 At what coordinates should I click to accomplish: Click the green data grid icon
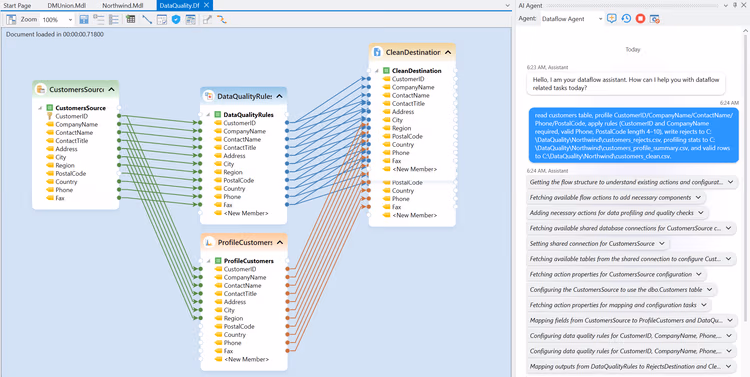pos(130,20)
